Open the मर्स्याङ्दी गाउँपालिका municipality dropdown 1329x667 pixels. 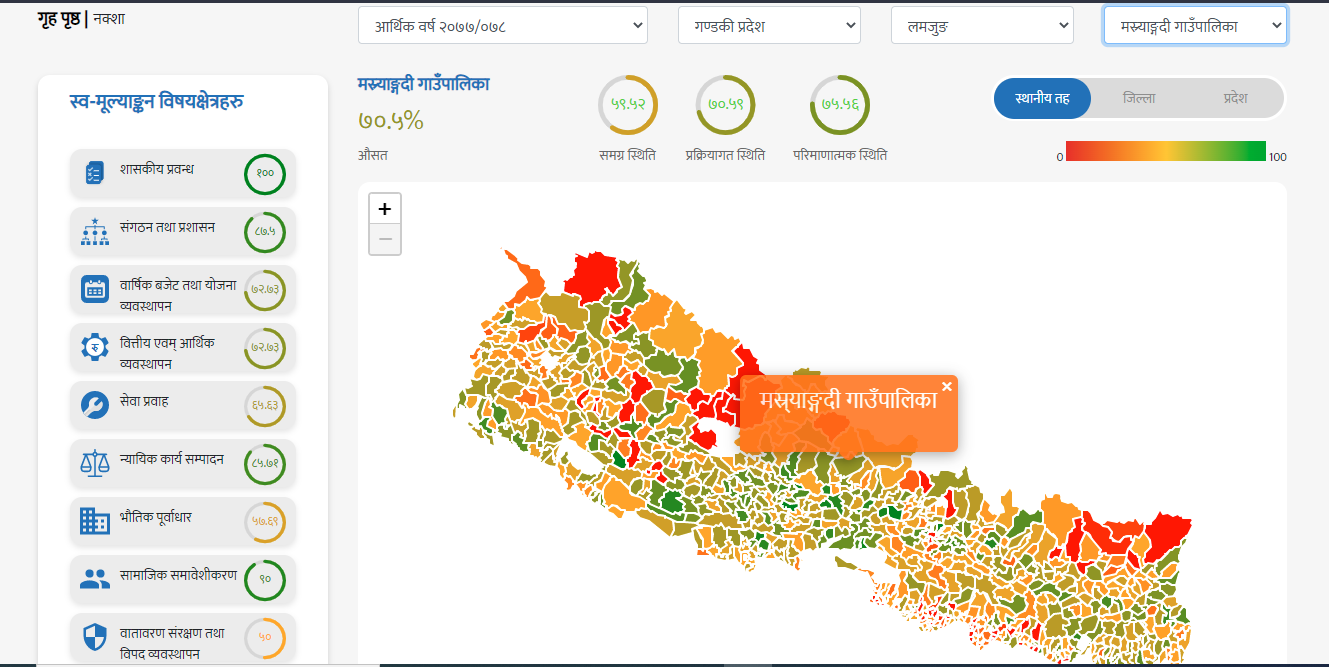tap(1195, 26)
